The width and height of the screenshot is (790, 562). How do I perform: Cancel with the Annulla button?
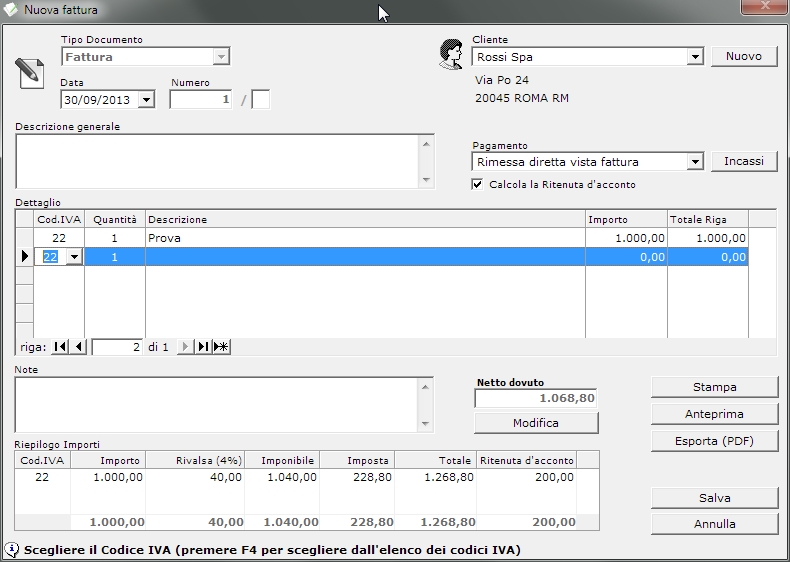click(714, 524)
